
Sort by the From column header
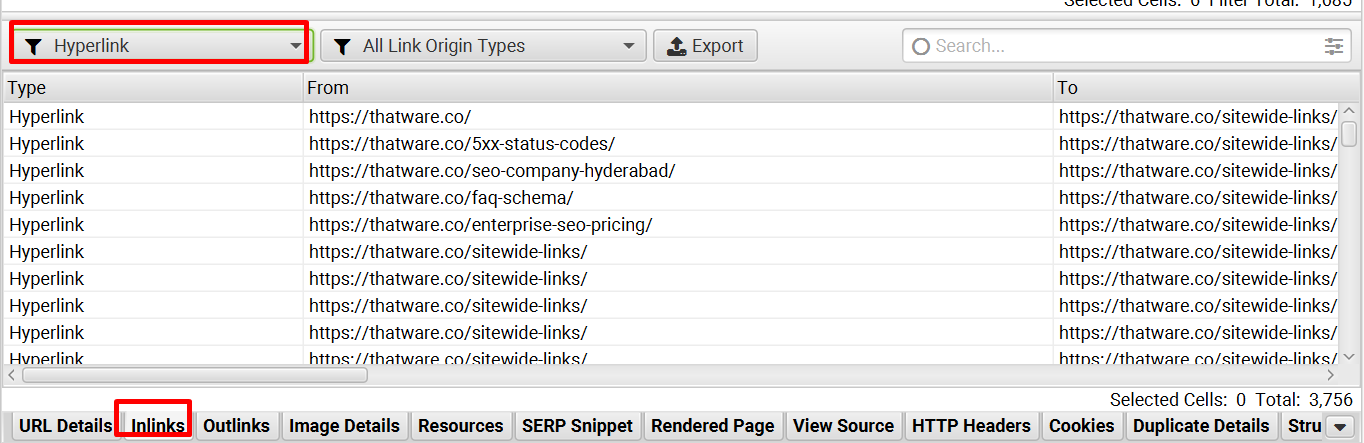coord(678,88)
